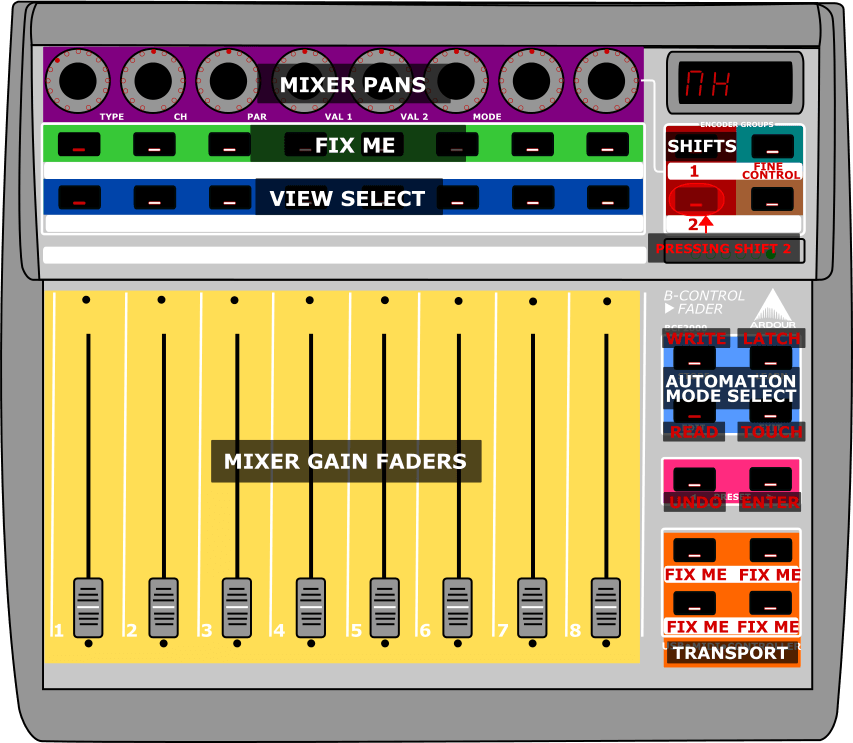The height and width of the screenshot is (743, 853).
Task: Enable Touch automation mode button
Action: tap(771, 412)
